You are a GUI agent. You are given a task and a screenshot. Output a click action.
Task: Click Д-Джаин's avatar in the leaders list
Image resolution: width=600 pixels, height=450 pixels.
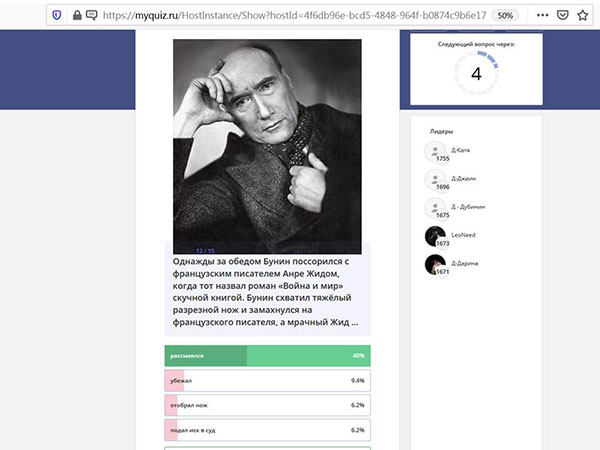435,180
